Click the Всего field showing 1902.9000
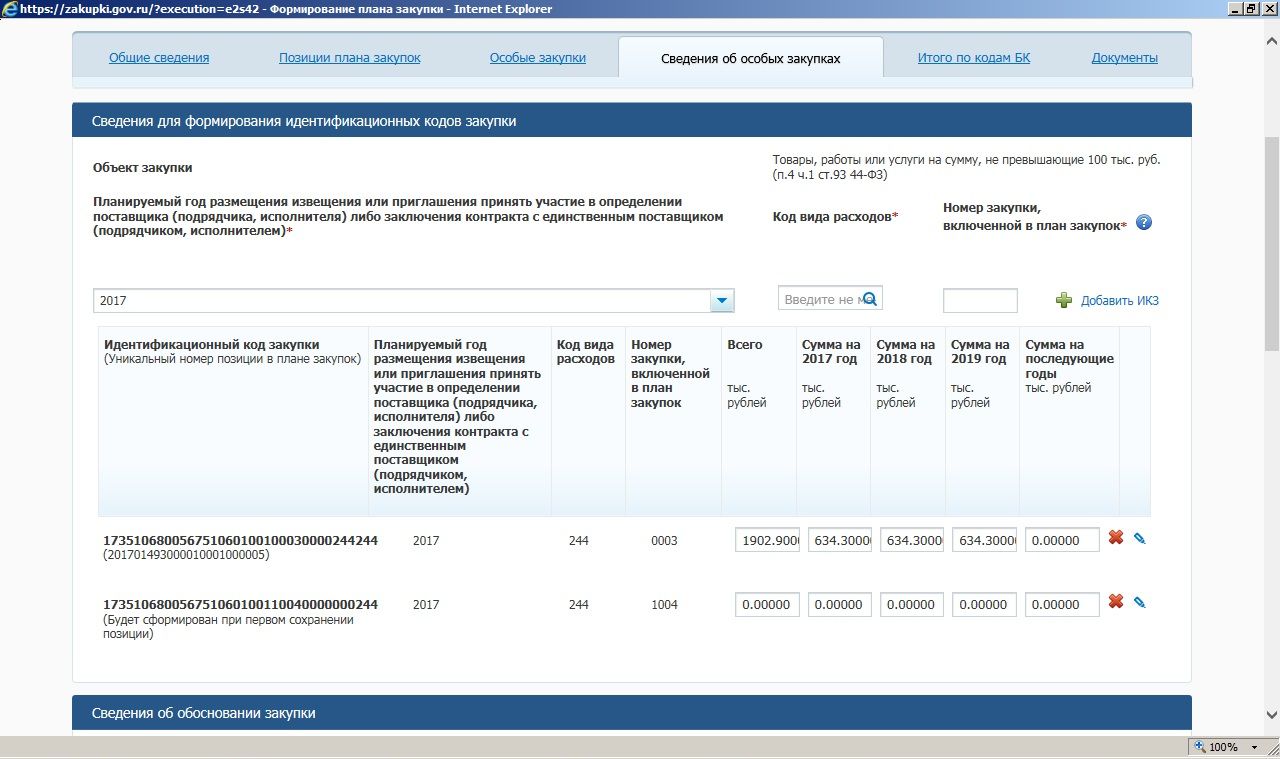The image size is (1280, 759). [x=767, y=540]
